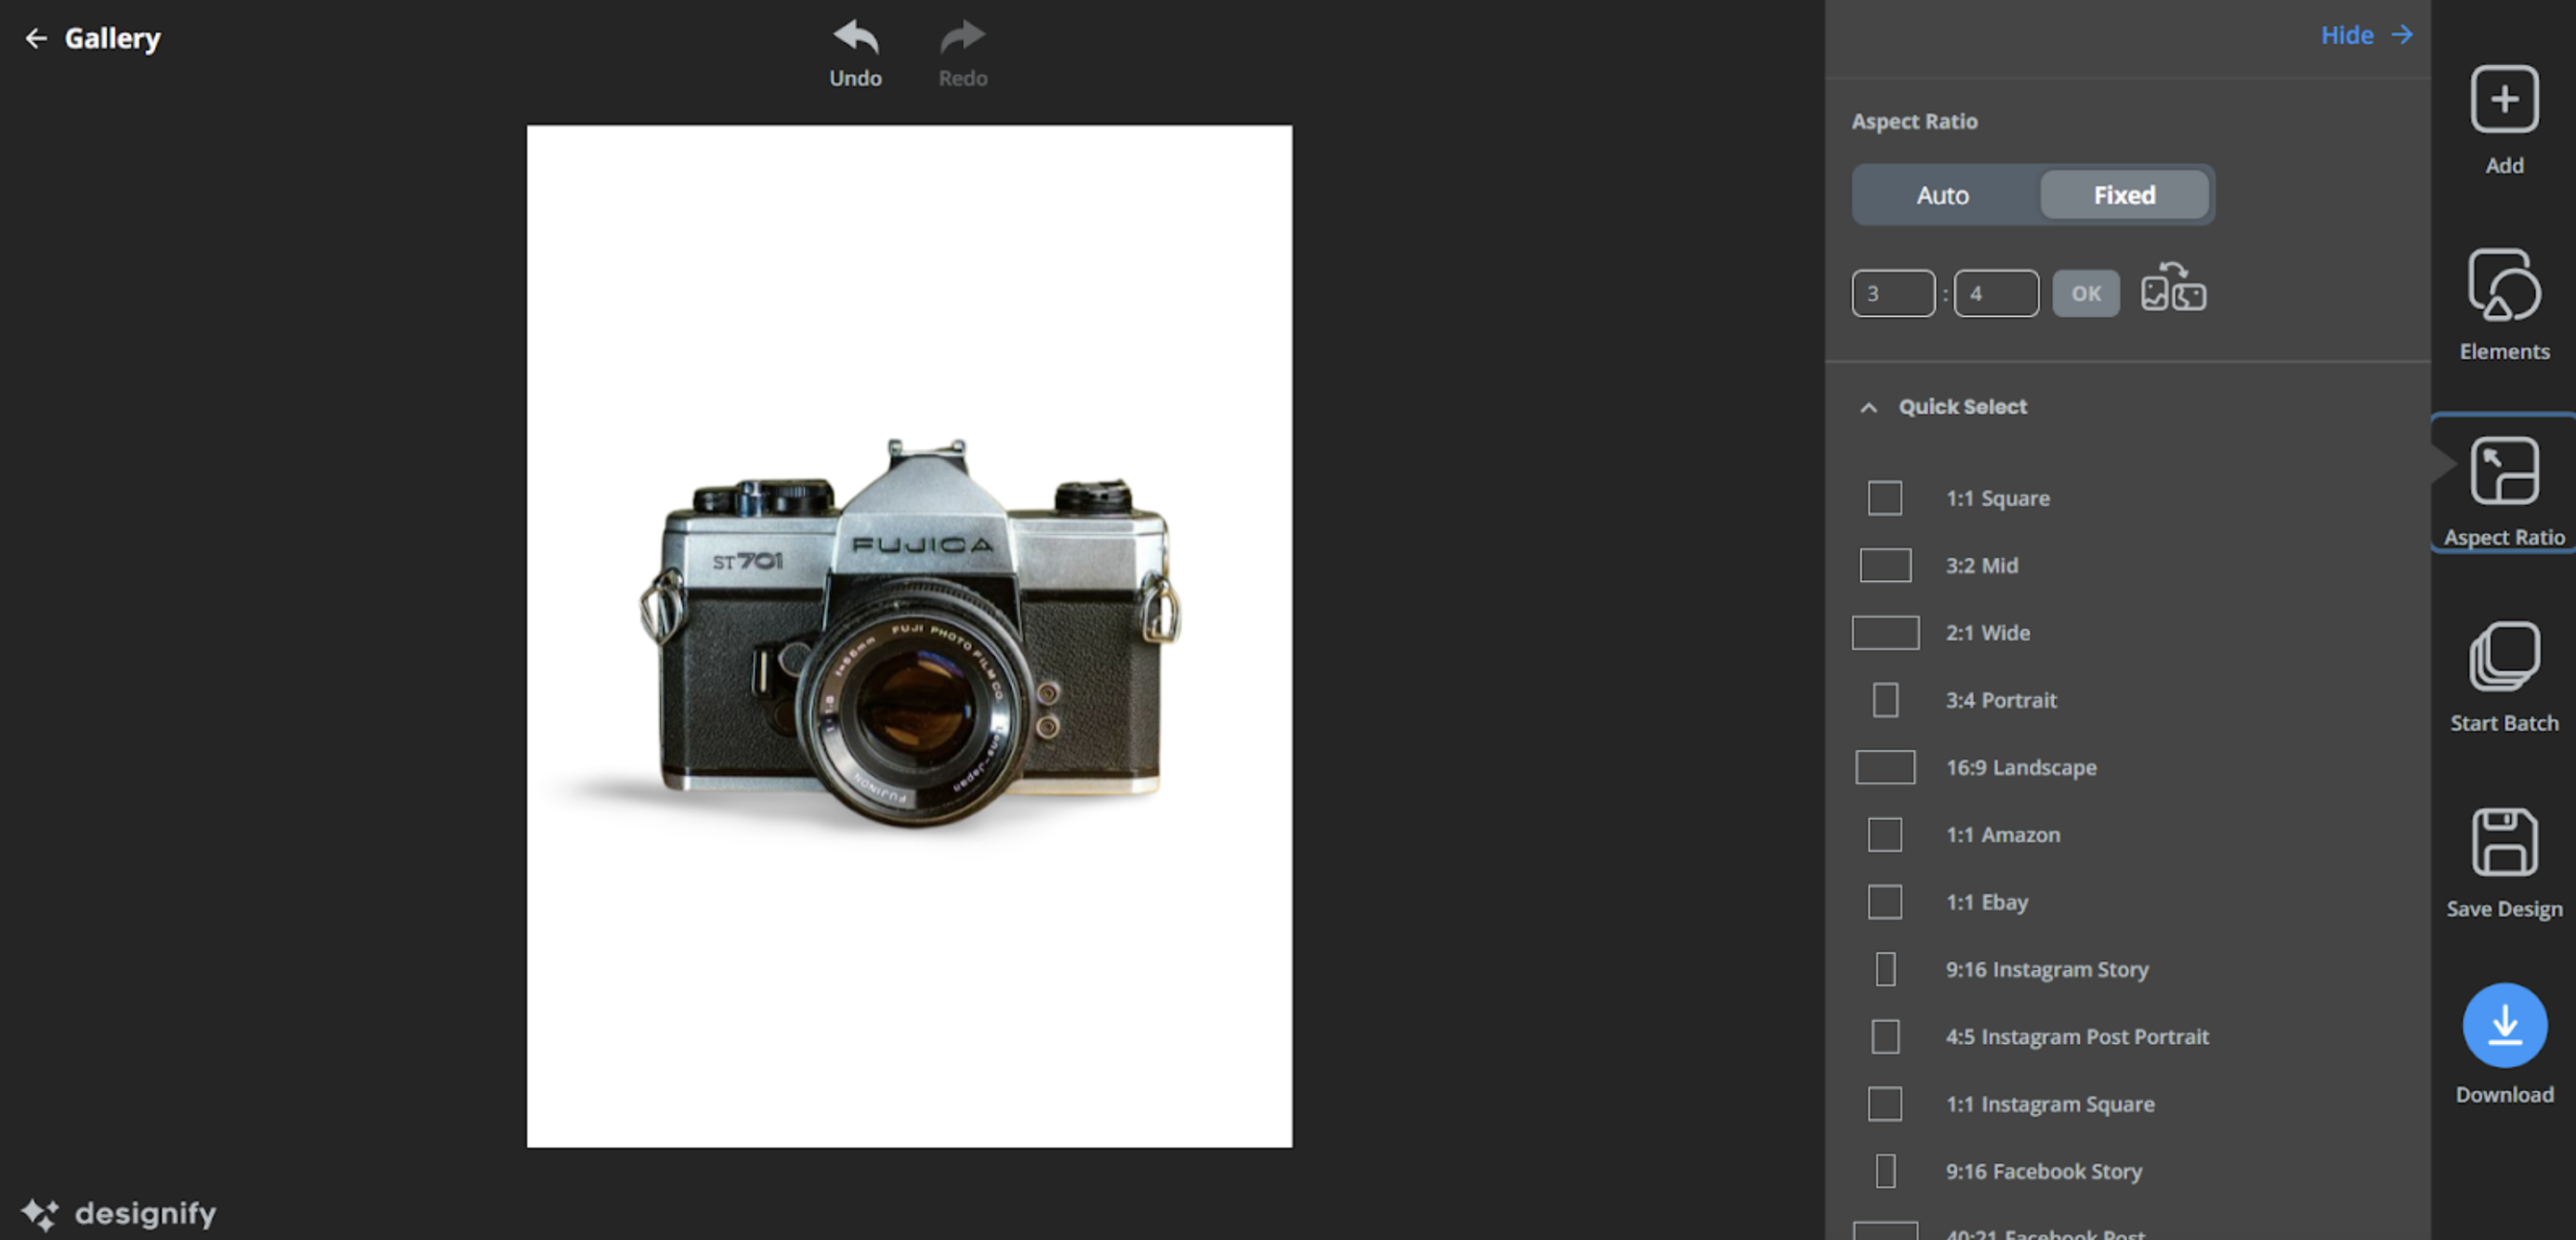This screenshot has width=2576, height=1240.
Task: Select the camera image on canvas
Action: click(910, 633)
